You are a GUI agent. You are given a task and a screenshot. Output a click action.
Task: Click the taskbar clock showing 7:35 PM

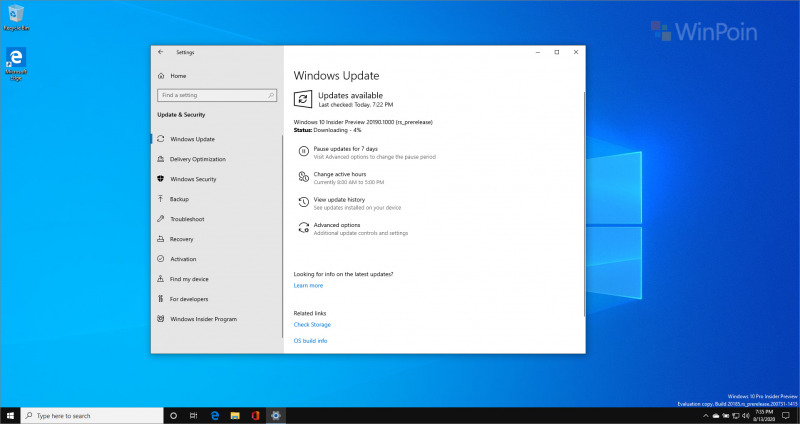(x=764, y=415)
